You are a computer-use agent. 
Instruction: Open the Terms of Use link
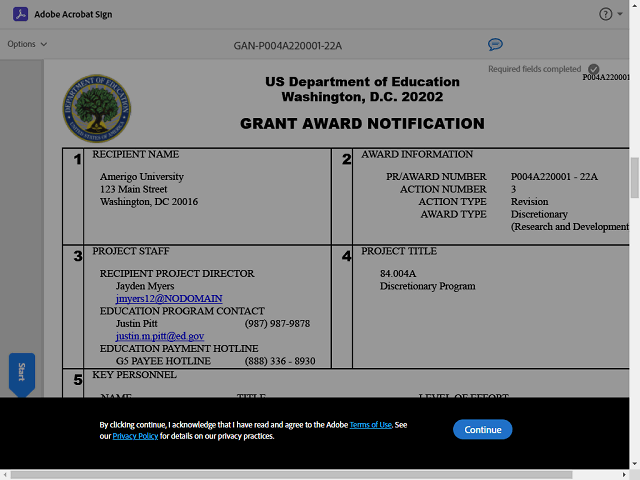point(370,425)
